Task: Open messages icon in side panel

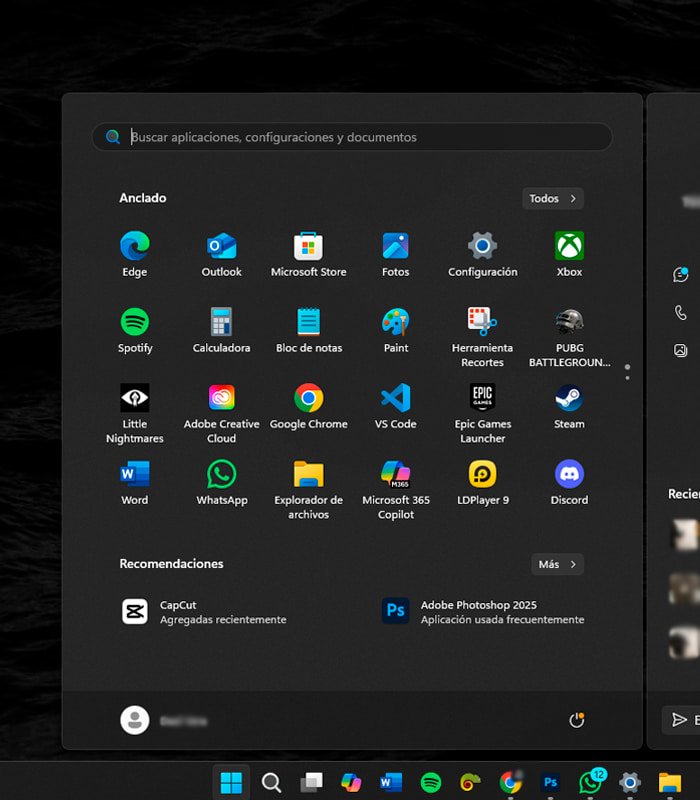Action: pos(681,274)
